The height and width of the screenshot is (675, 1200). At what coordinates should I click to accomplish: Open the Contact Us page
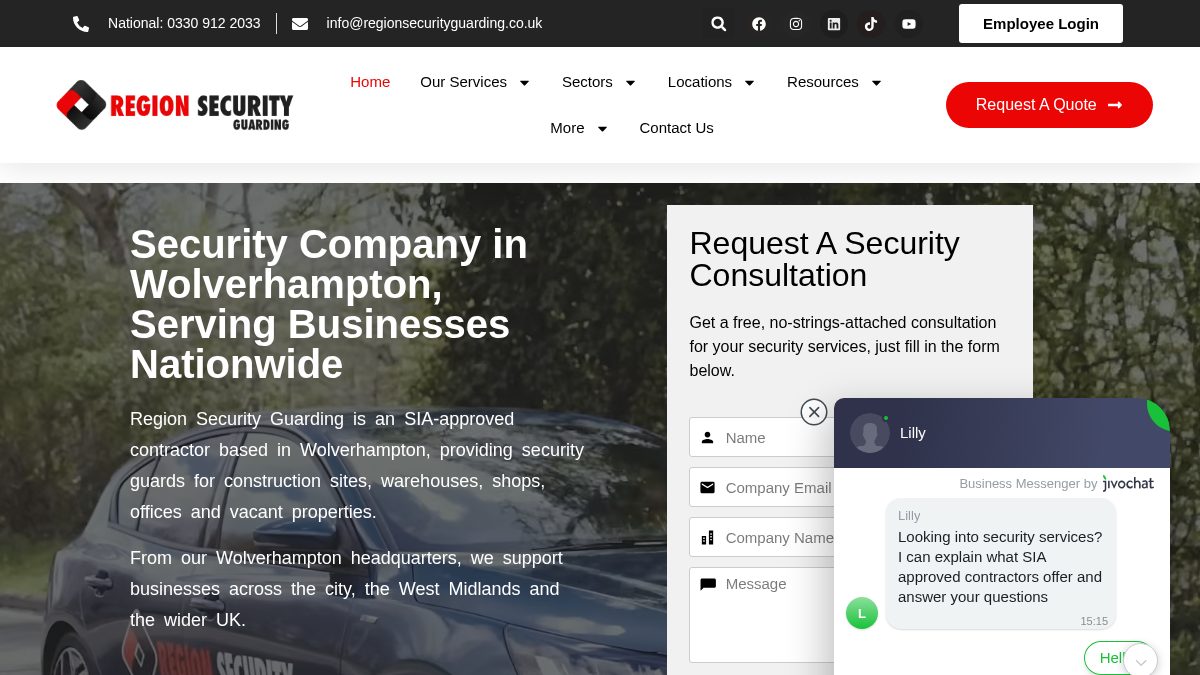[677, 128]
